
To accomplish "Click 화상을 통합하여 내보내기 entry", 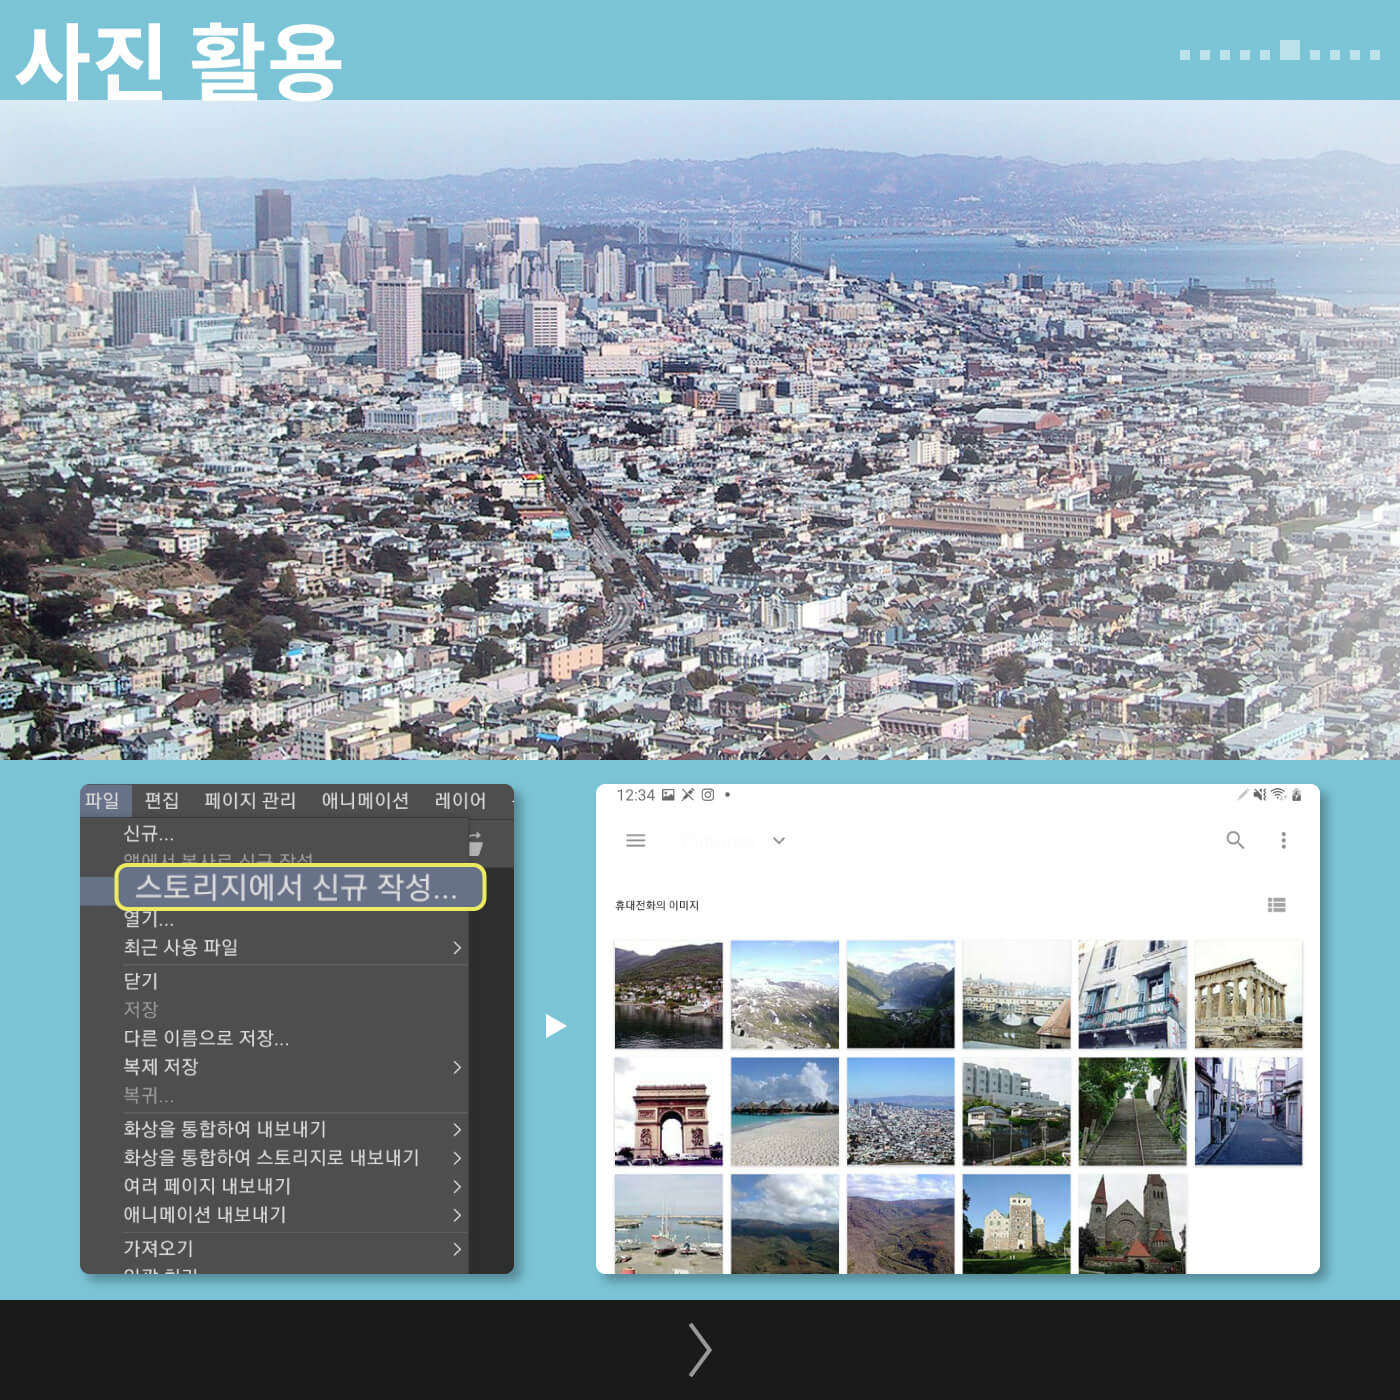I will pyautogui.click(x=225, y=1129).
